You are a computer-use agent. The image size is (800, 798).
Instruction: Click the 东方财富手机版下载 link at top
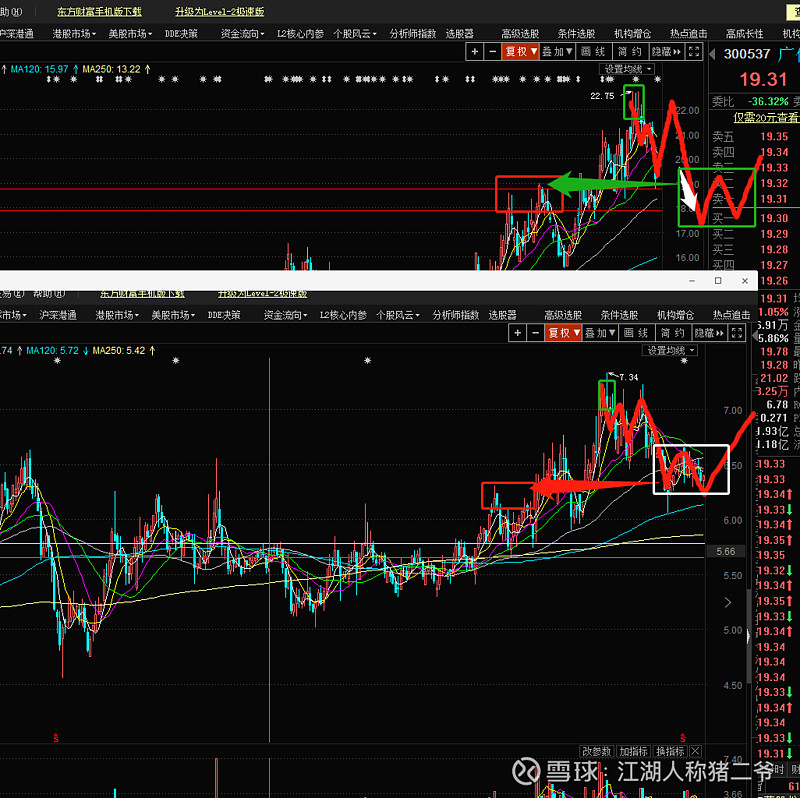(99, 12)
